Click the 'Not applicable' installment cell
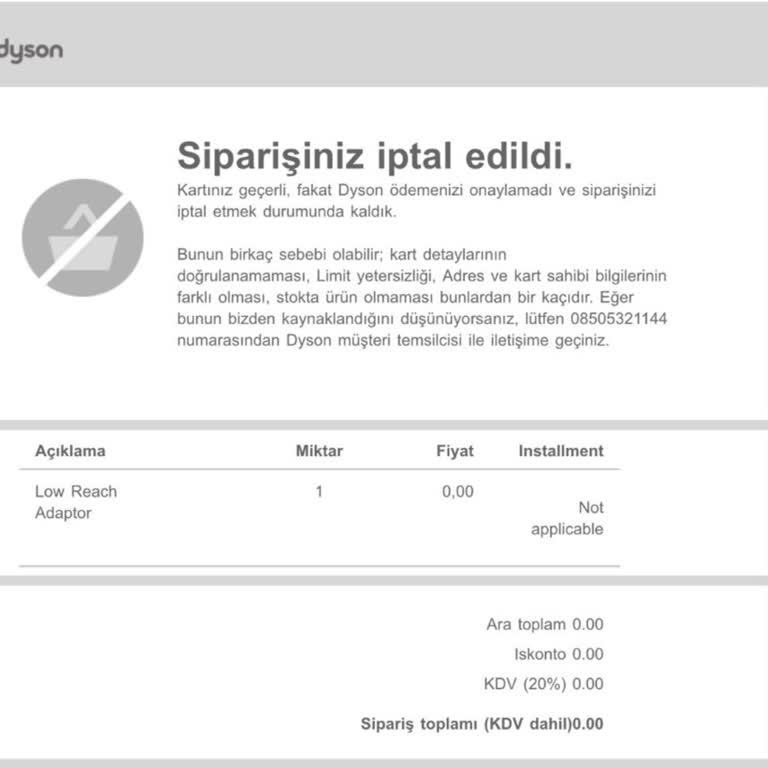This screenshot has width=768, height=768. pyautogui.click(x=567, y=518)
